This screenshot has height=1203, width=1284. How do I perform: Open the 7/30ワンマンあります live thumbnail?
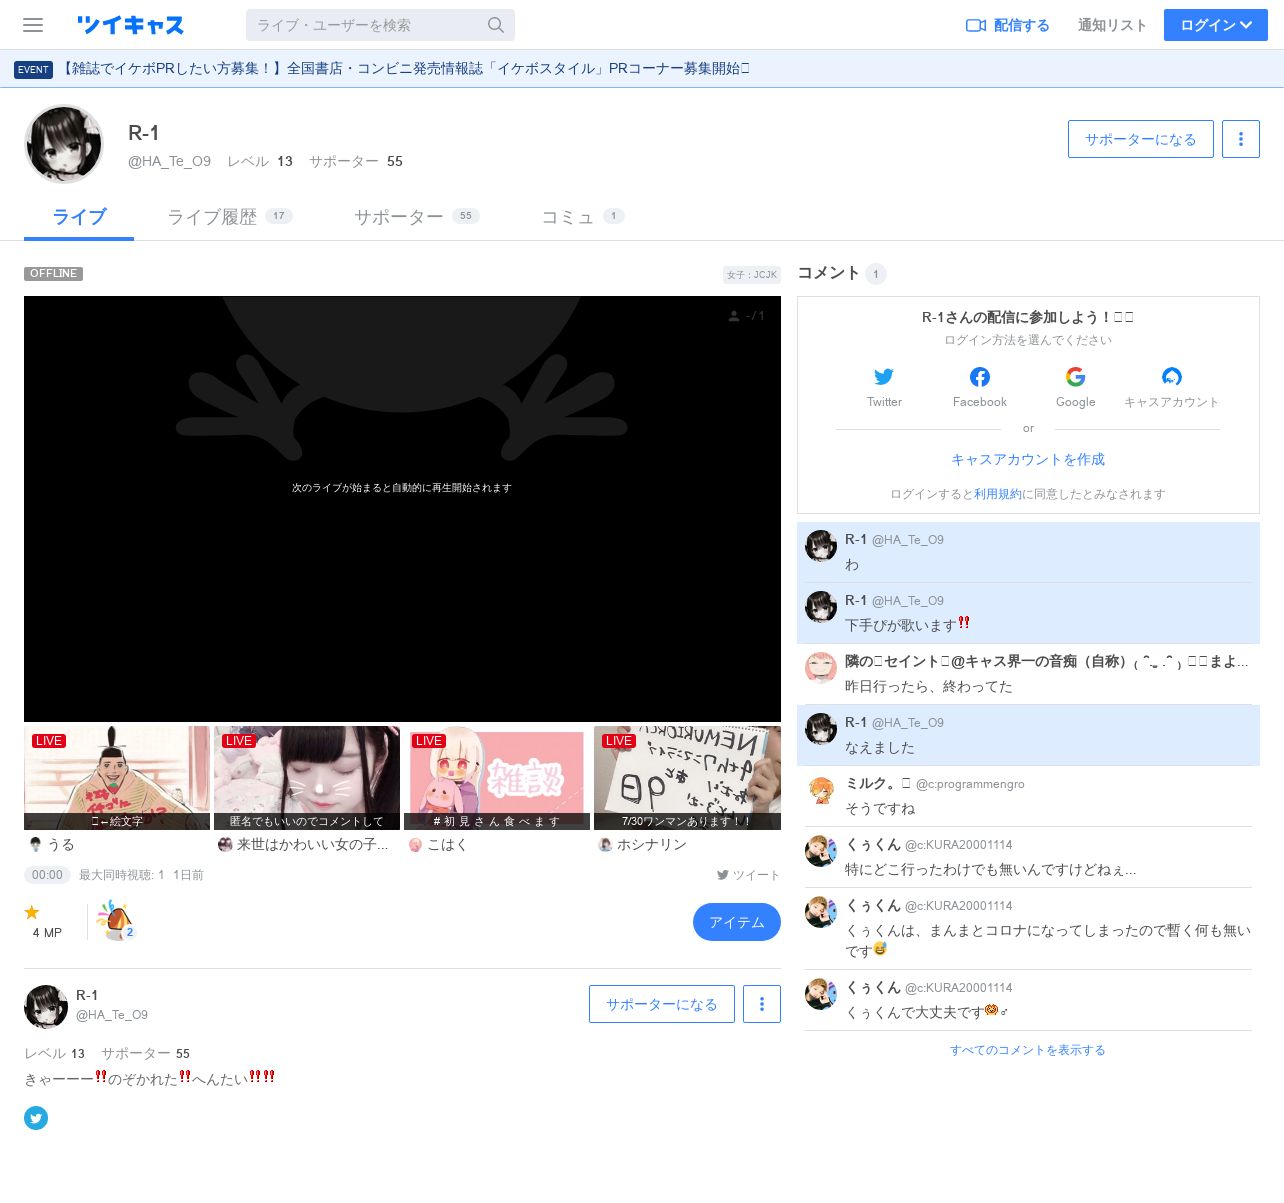[x=687, y=778]
